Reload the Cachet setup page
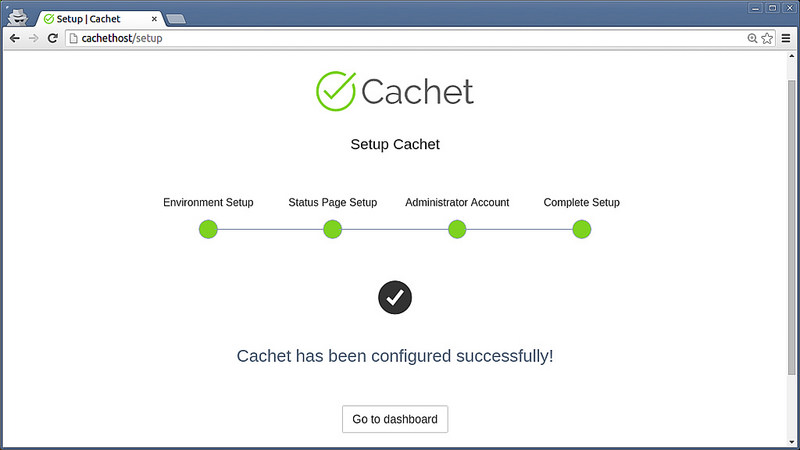The image size is (800, 450). tap(53, 38)
